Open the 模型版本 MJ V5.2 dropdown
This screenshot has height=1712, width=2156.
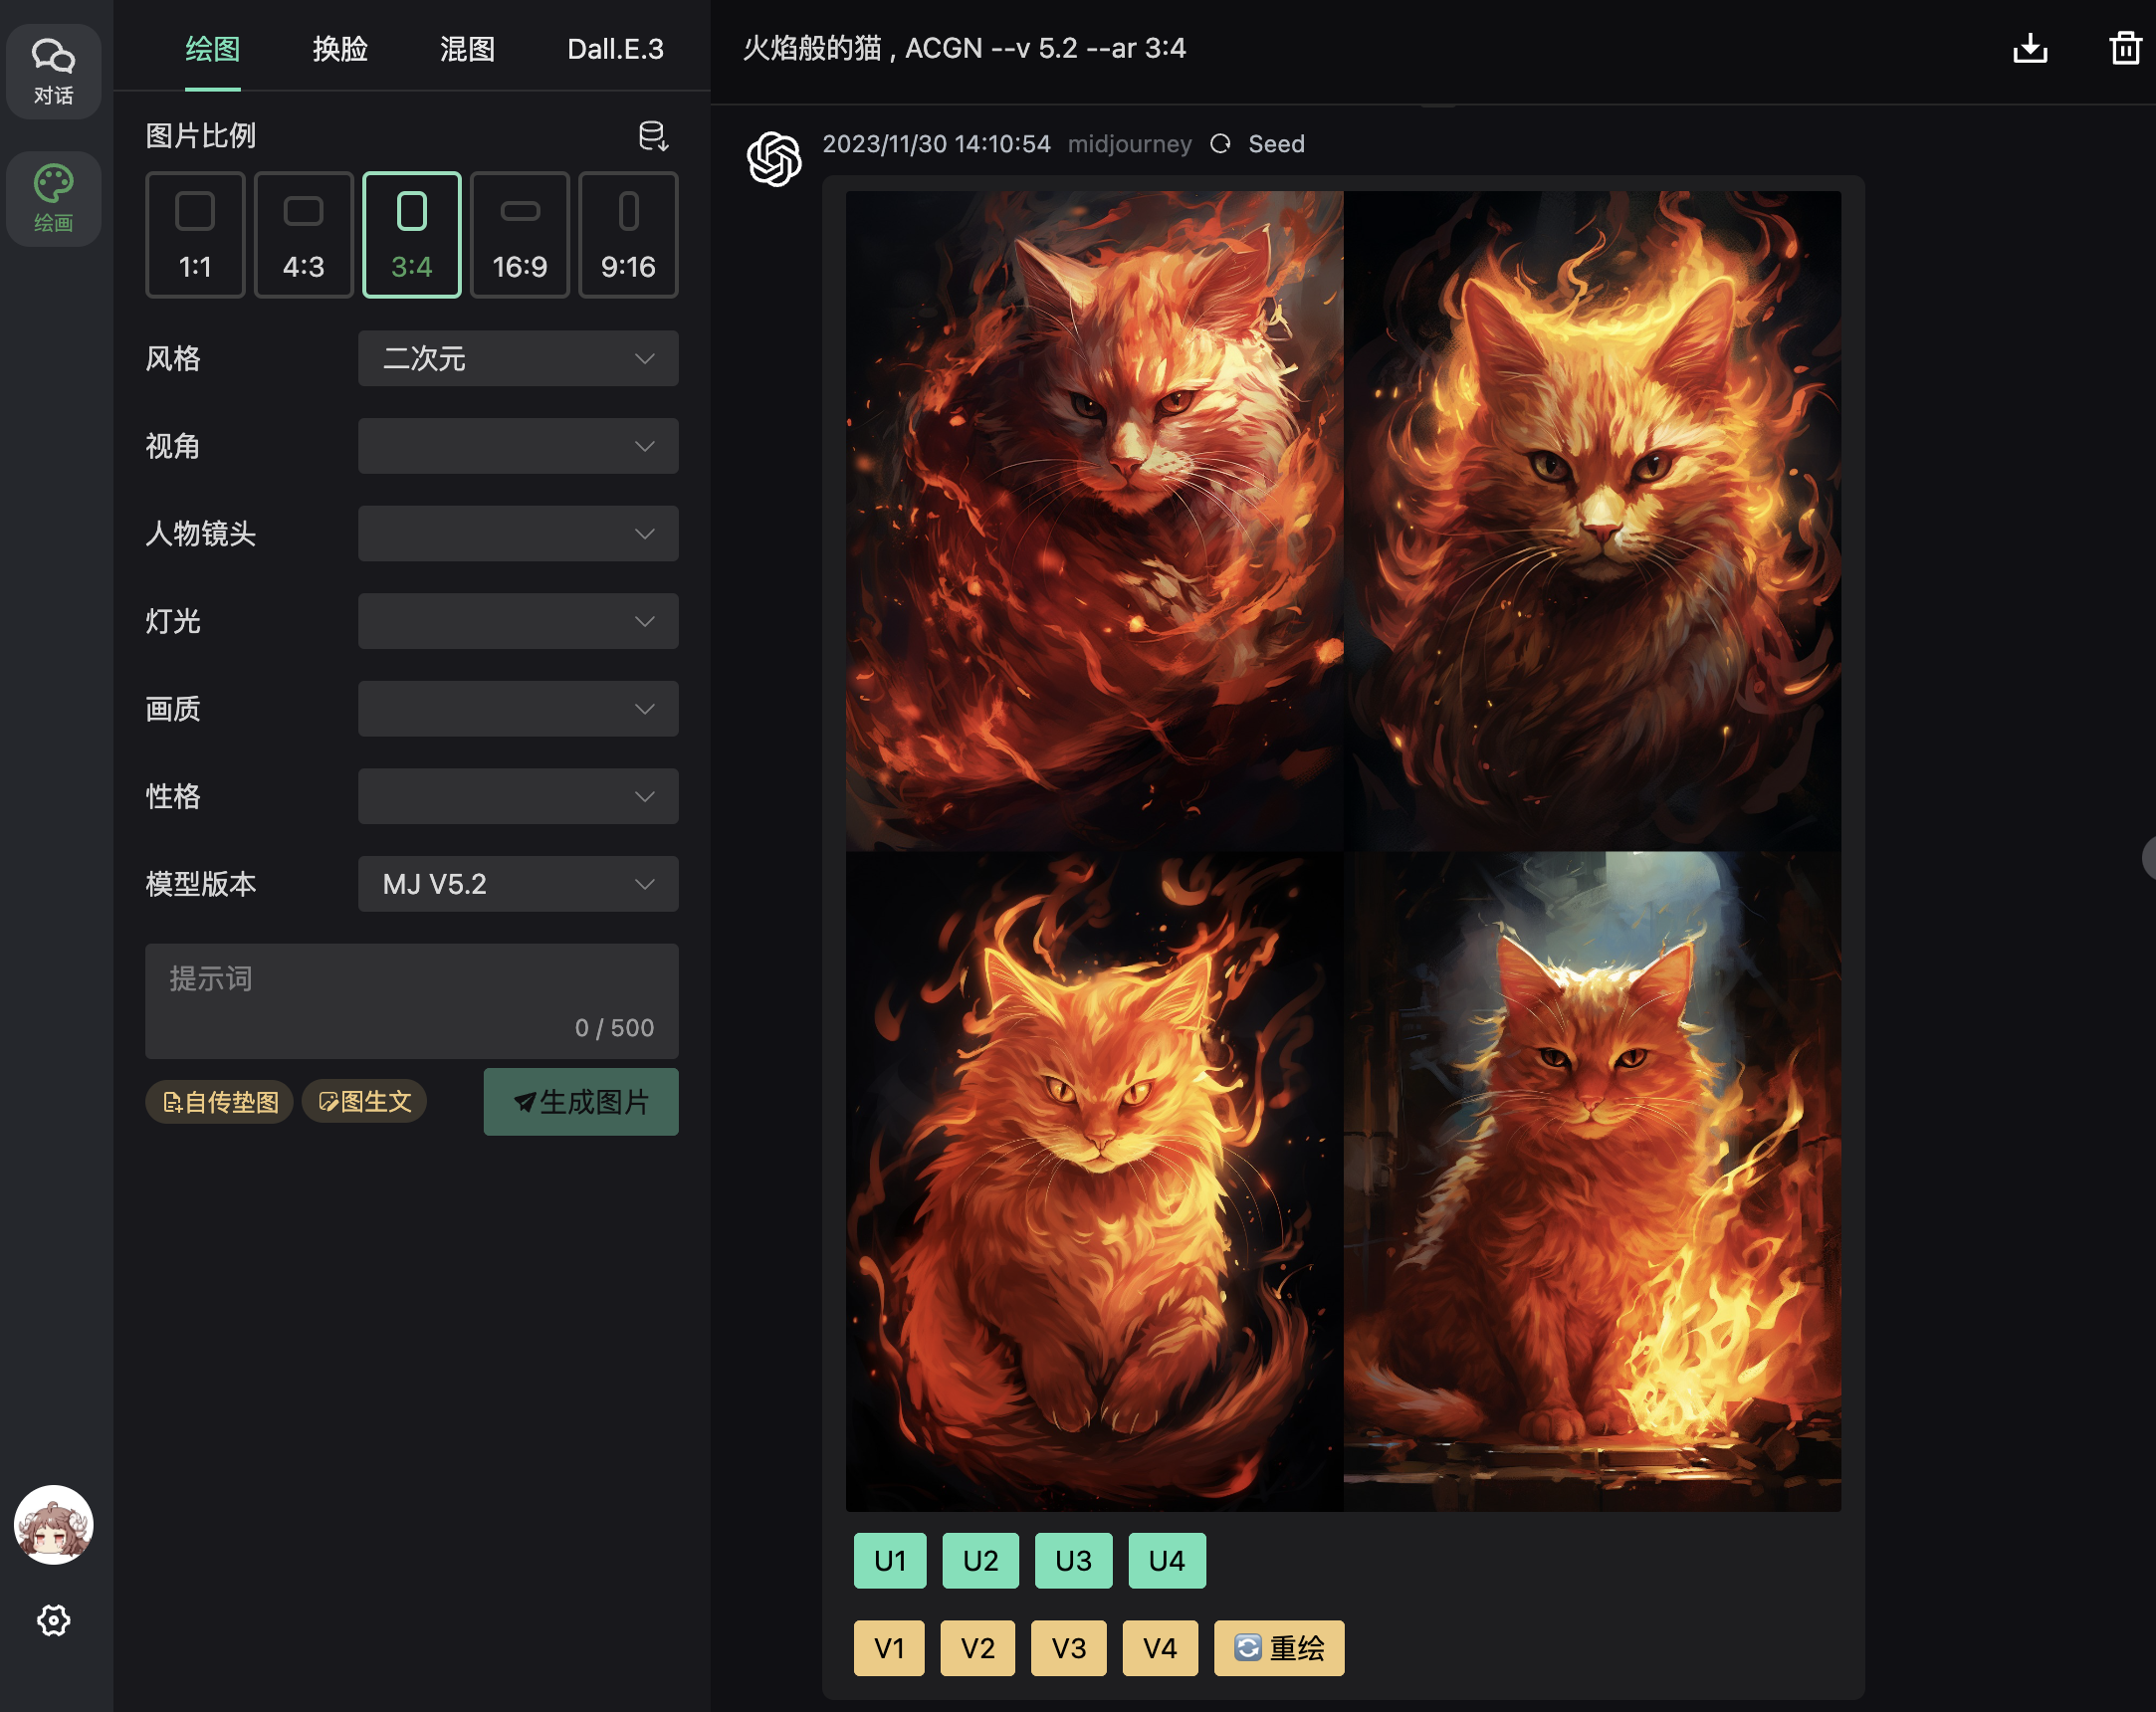point(517,884)
